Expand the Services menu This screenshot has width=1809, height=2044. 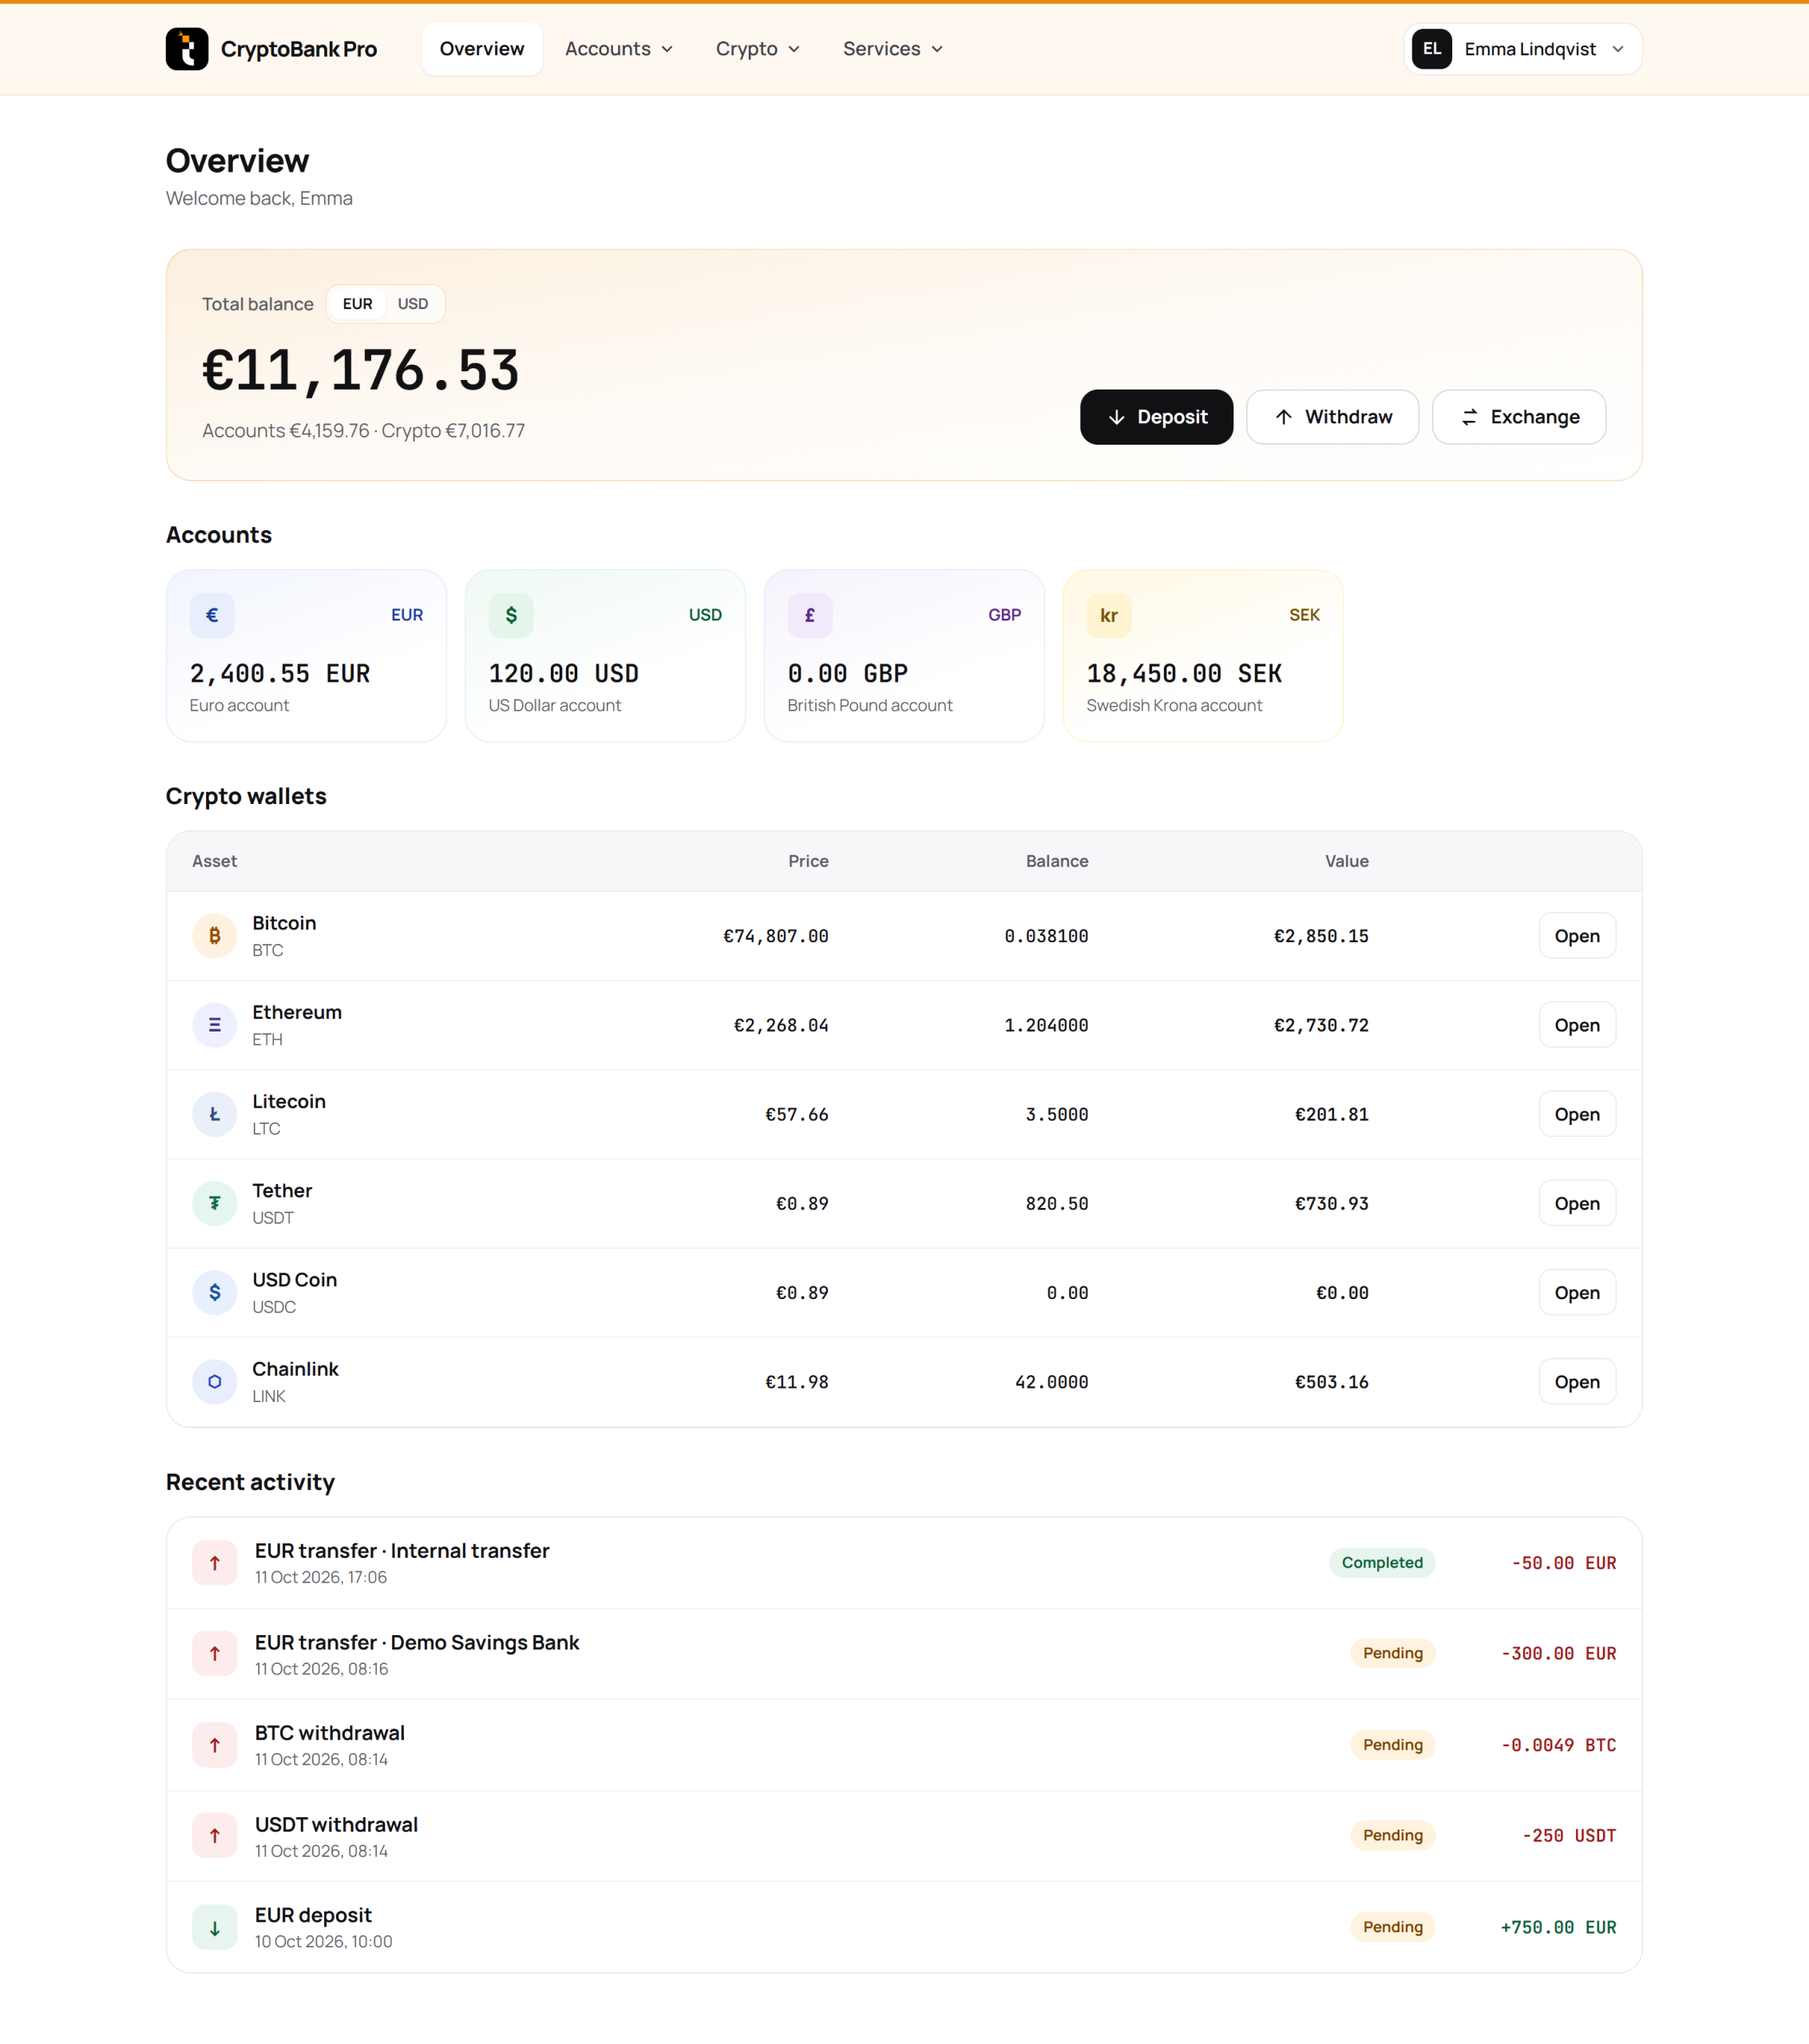pyautogui.click(x=893, y=49)
